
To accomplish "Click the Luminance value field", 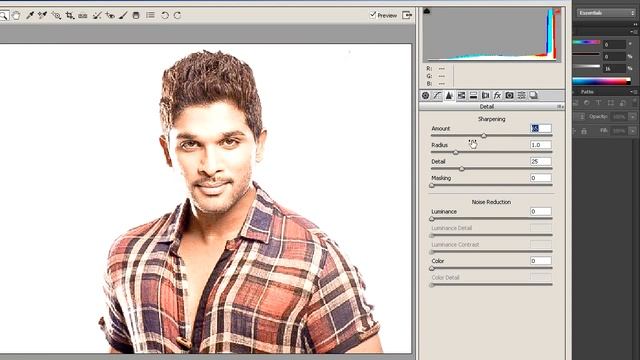I will tap(541, 211).
